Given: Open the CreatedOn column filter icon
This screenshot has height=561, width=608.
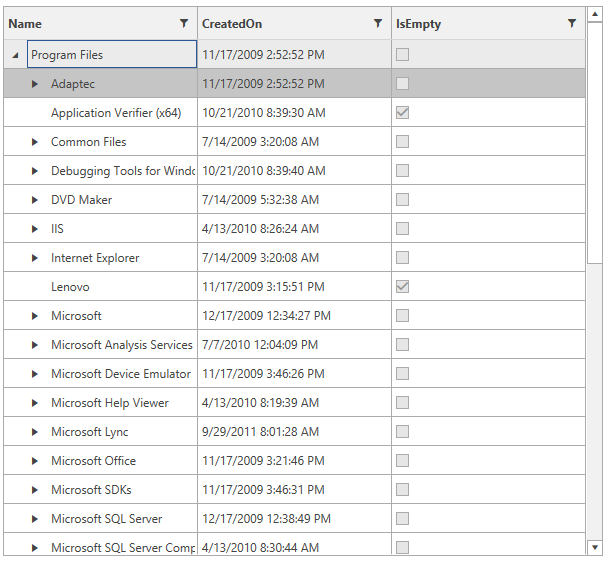Looking at the screenshot, I should coord(378,24).
